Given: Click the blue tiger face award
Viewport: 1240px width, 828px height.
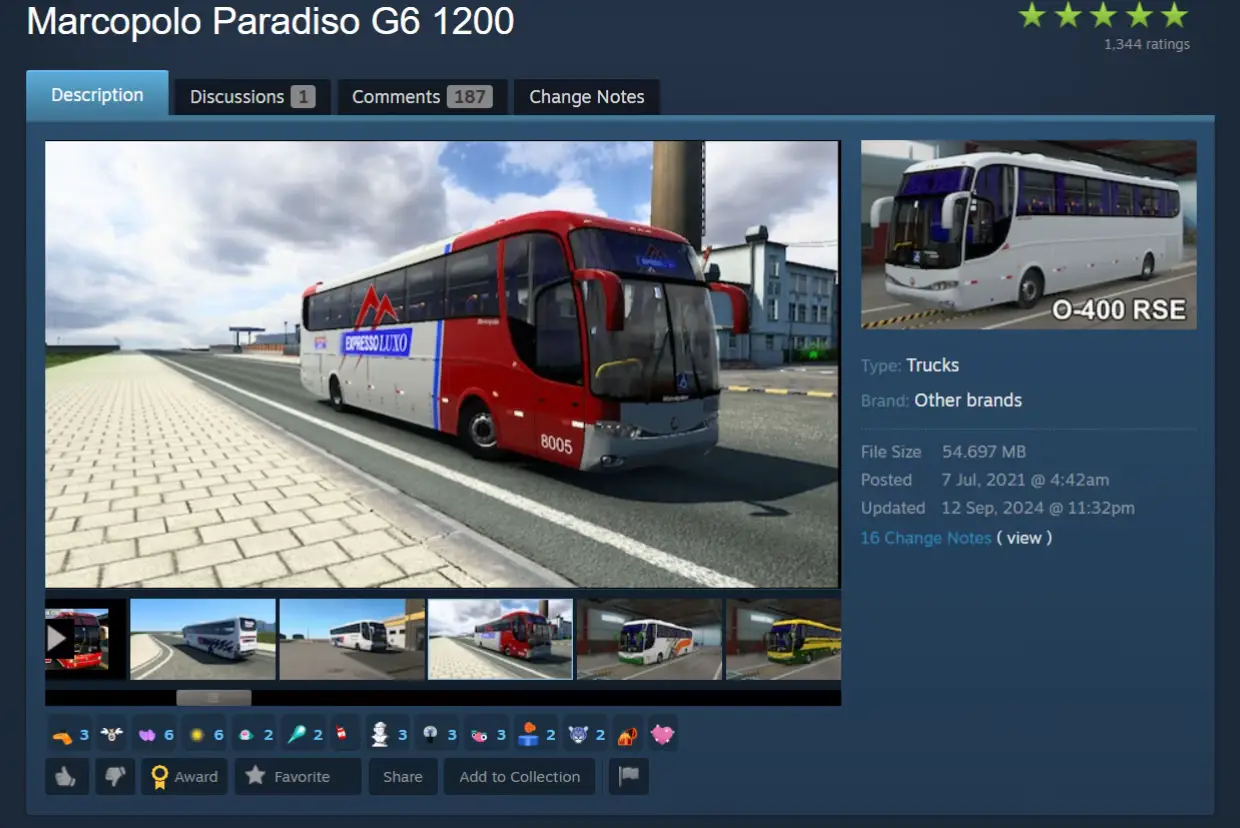Looking at the screenshot, I should 579,735.
